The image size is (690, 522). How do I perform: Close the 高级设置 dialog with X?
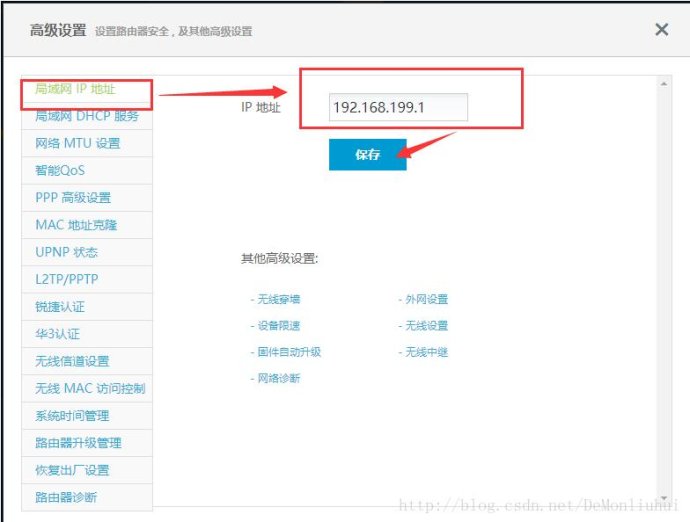[x=661, y=30]
